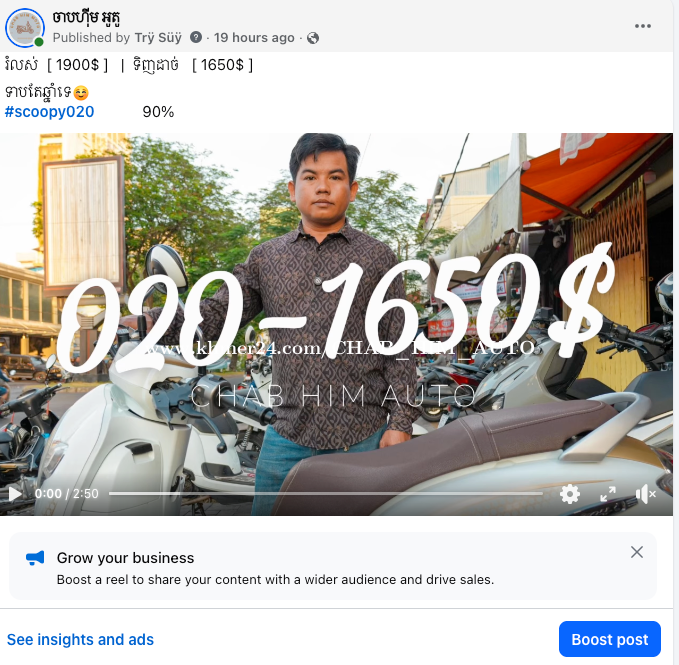Viewport: 679px width, 665px height.
Task: Click the video progress bar
Action: tap(325, 493)
